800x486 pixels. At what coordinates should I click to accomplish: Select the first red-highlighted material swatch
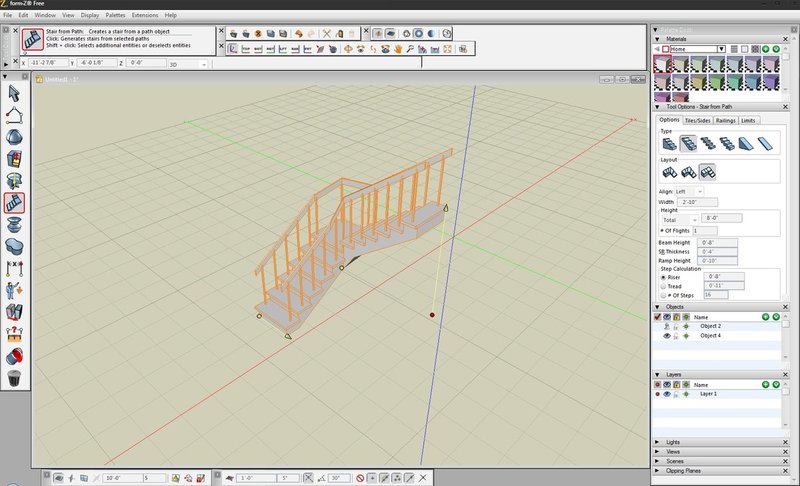click(x=663, y=64)
